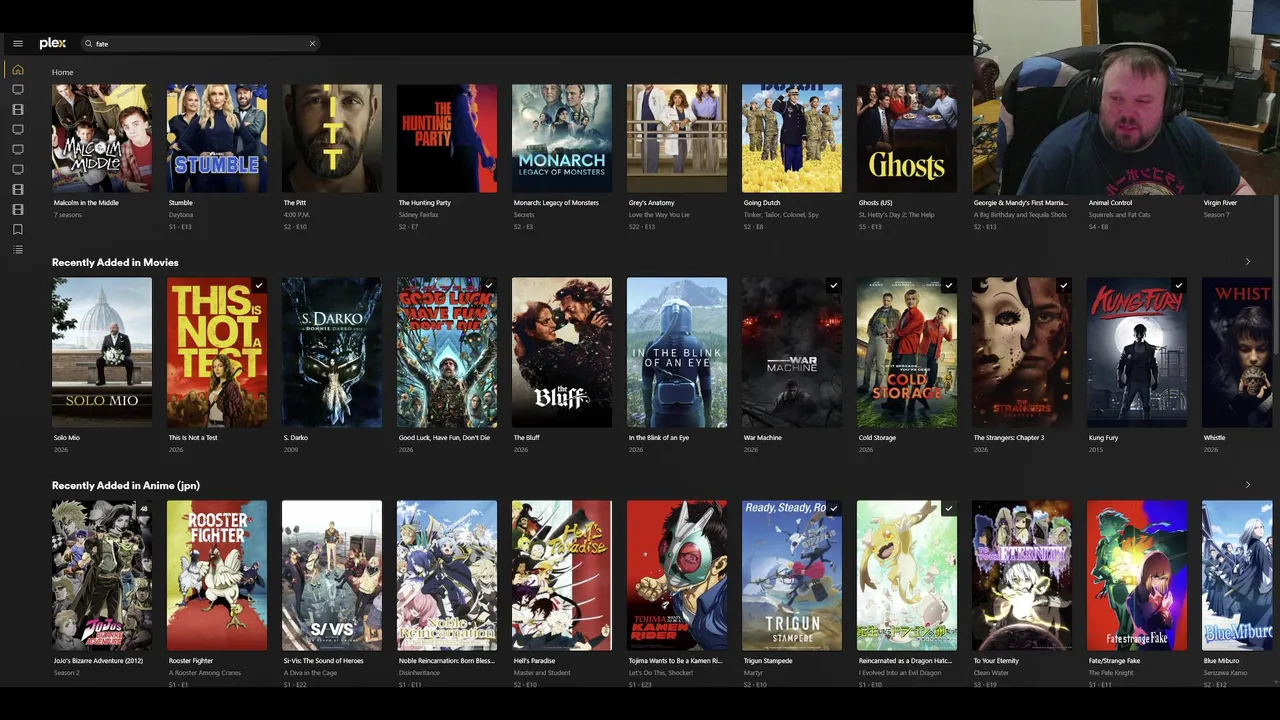The width and height of the screenshot is (1280, 720).
Task: Open the Recently Added in Anime (jpn) heading
Action: click(126, 485)
